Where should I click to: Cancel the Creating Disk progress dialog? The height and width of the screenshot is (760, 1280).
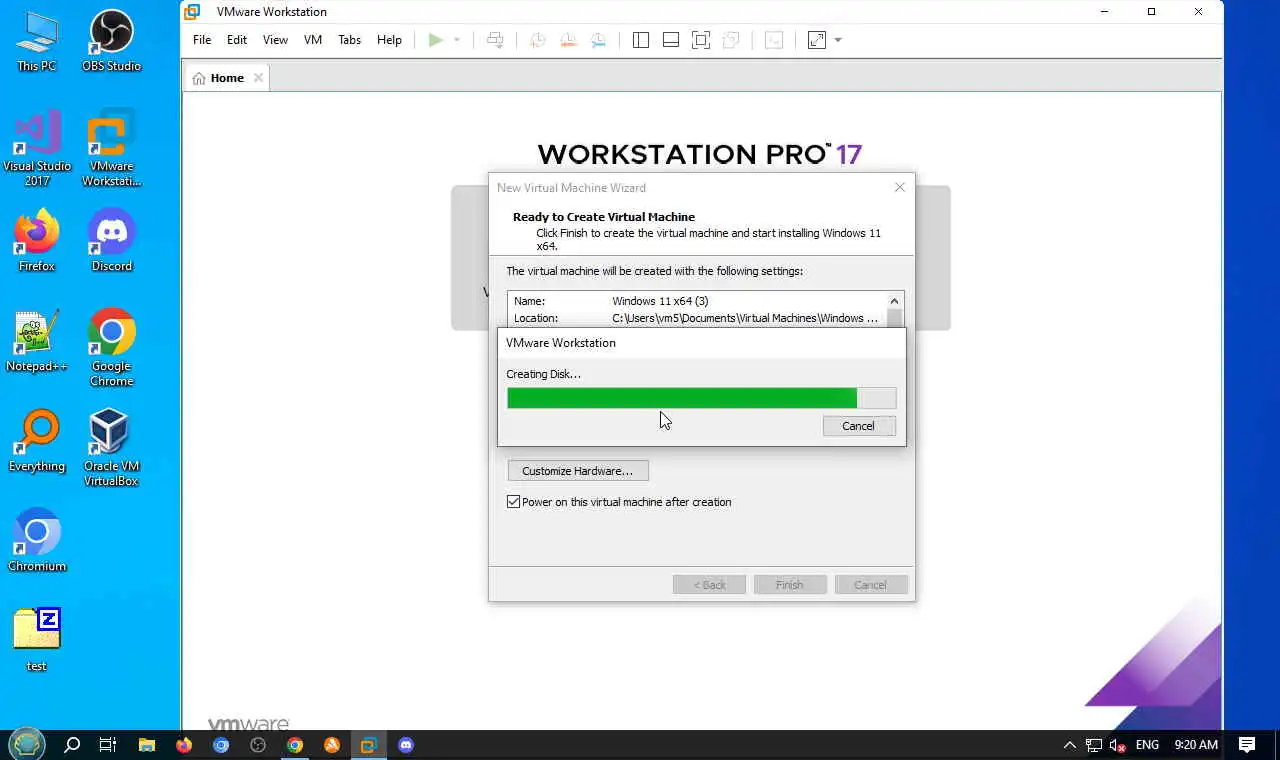pyautogui.click(x=858, y=426)
